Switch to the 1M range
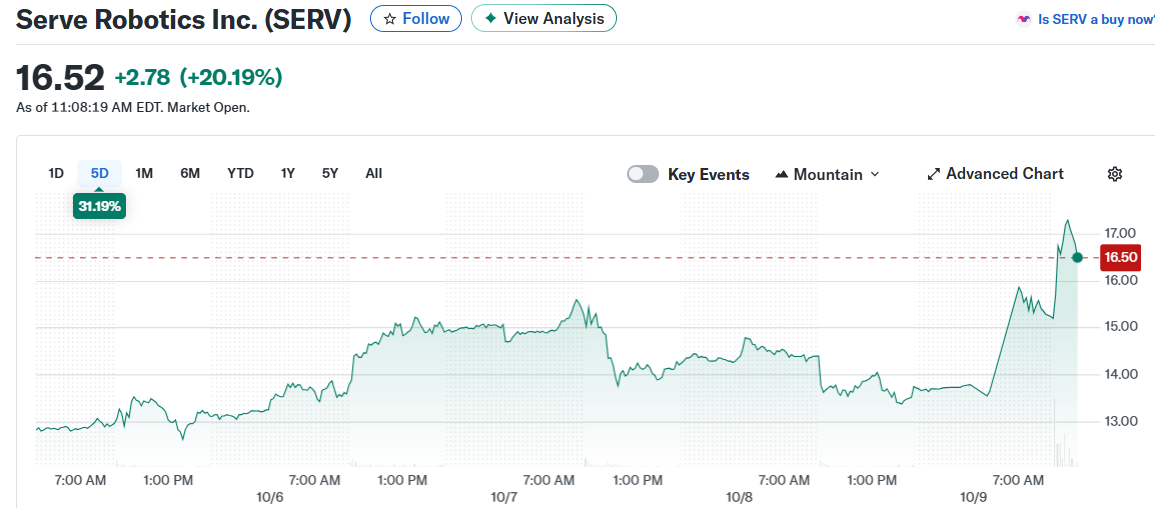The width and height of the screenshot is (1155, 508). pos(144,173)
